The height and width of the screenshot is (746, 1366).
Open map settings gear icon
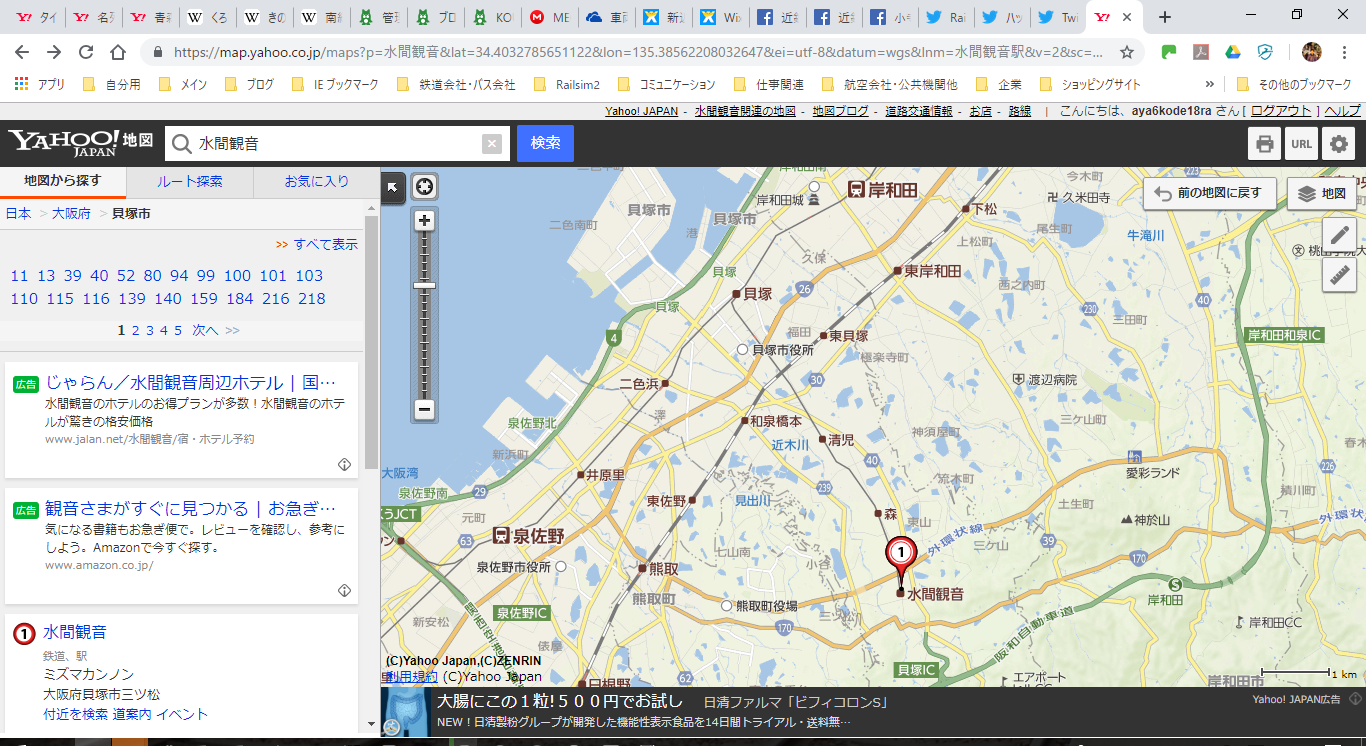point(1338,144)
